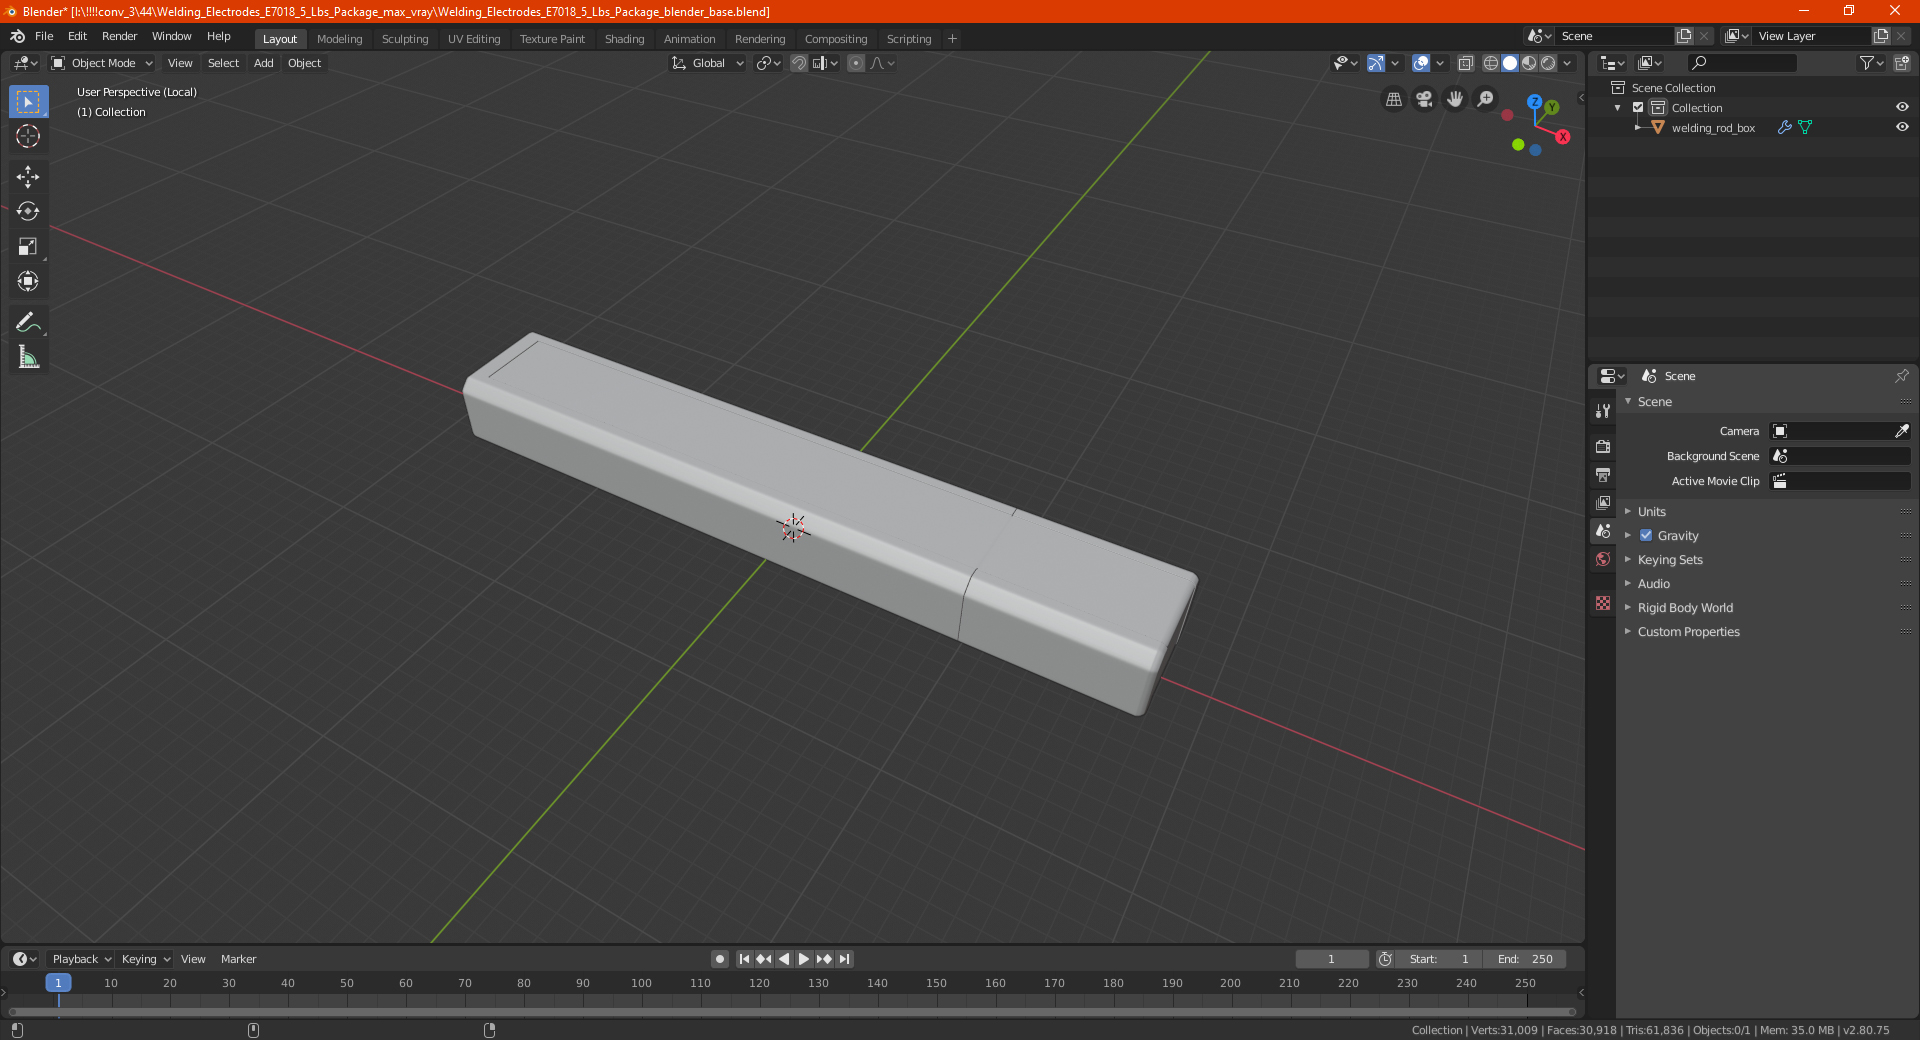Click the Z axis on the navigation gizmo

1534,102
